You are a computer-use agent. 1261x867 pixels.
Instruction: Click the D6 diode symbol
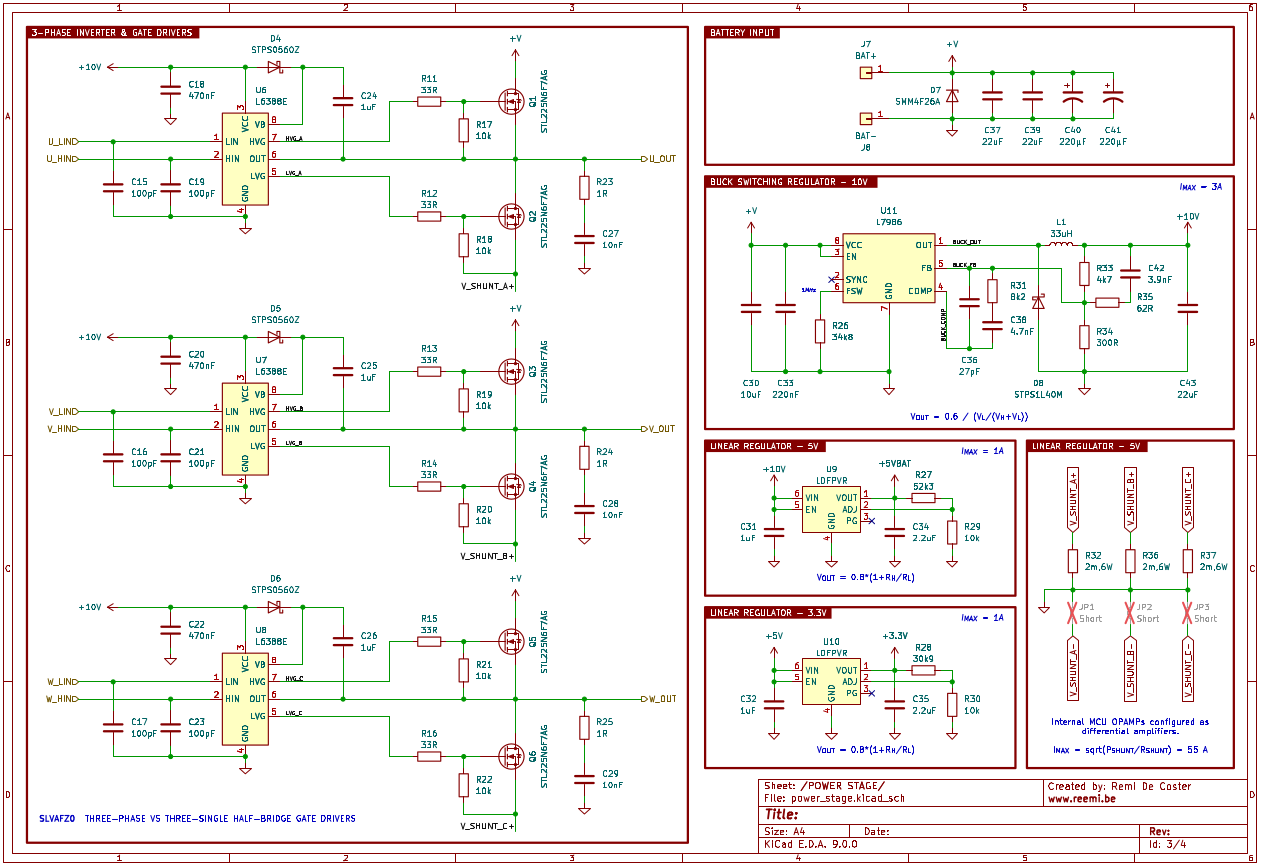point(275,606)
